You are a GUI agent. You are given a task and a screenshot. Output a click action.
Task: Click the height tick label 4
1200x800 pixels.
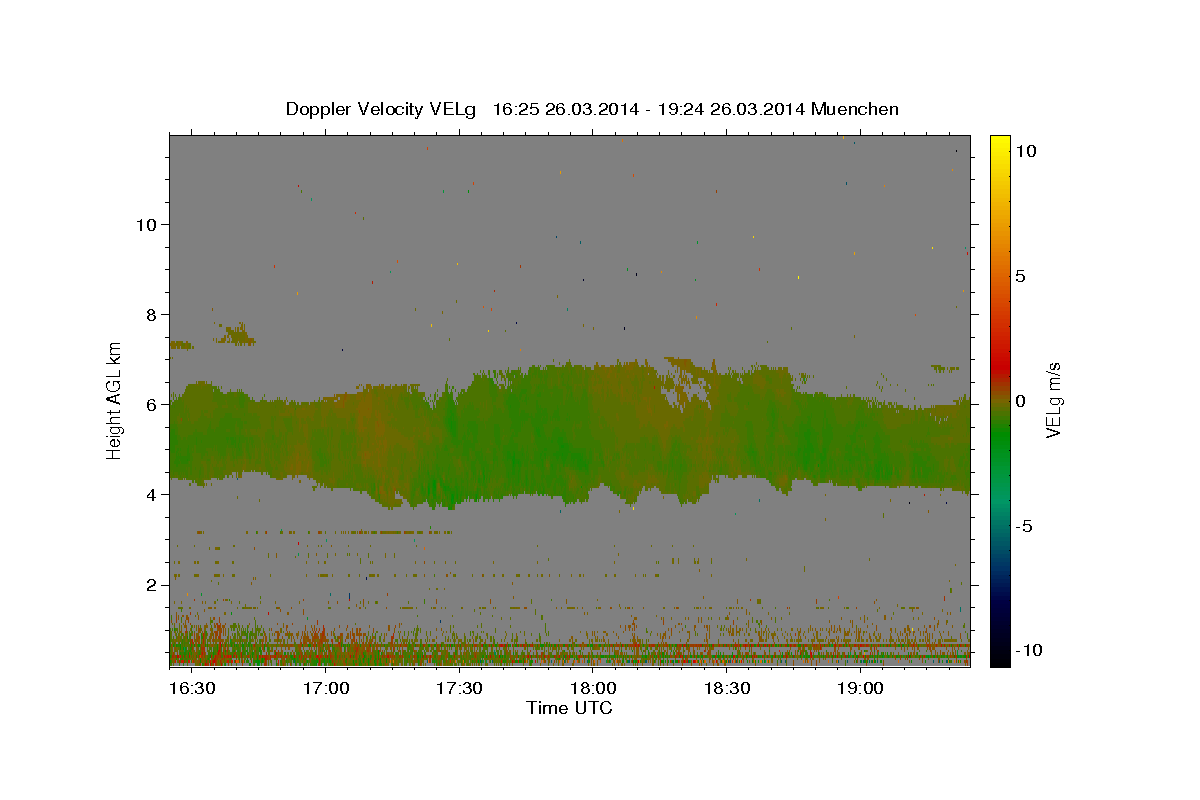[x=153, y=494]
